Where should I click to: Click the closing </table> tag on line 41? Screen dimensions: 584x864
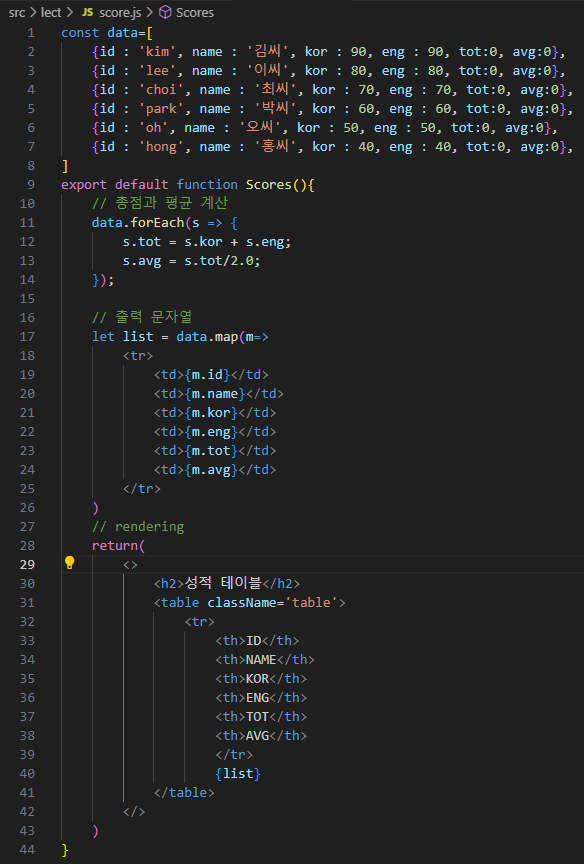[x=184, y=793]
